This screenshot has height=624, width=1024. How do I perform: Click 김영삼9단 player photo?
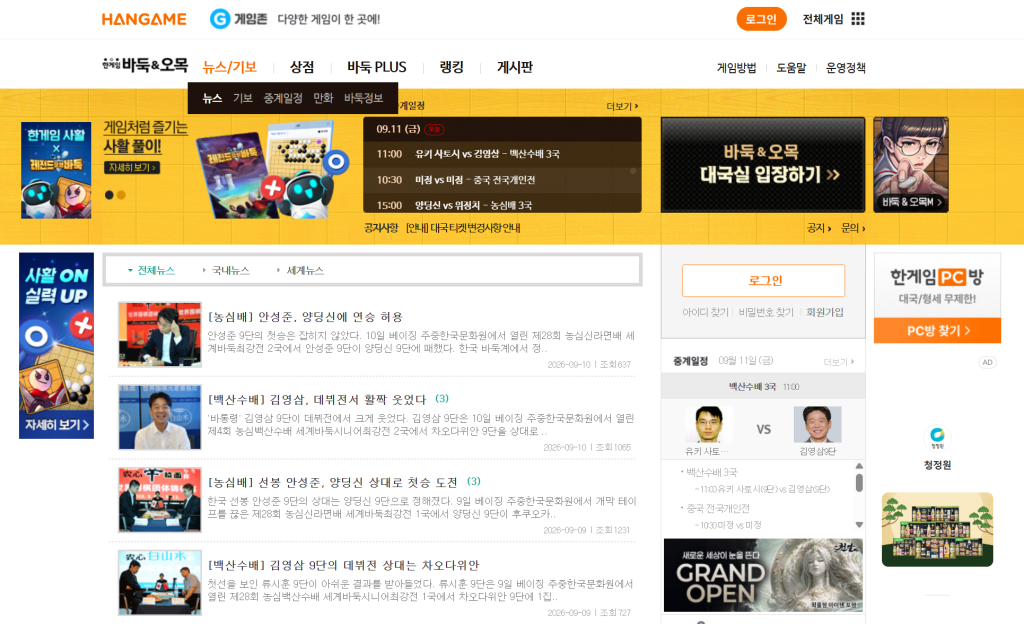[x=818, y=425]
